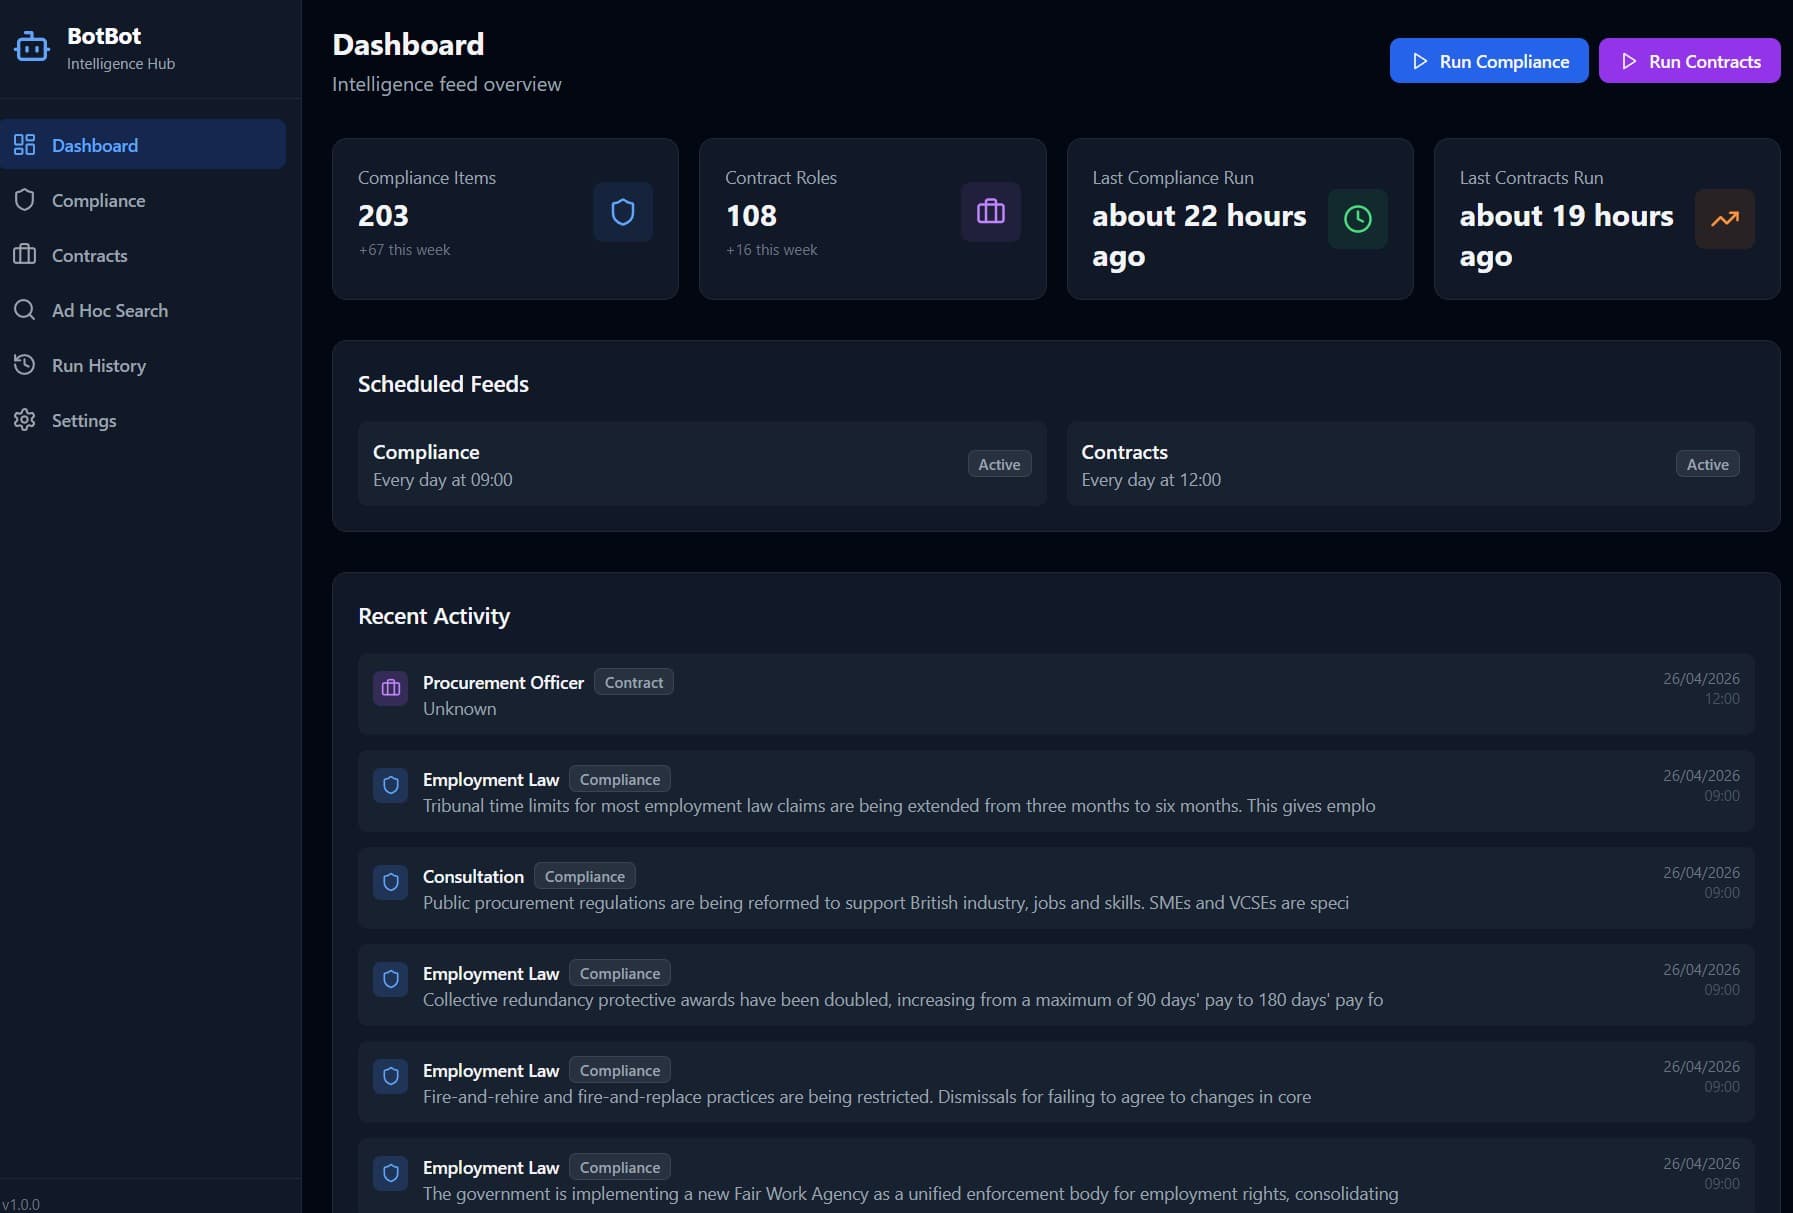Click the shield icon beside the Consultation entry
Image resolution: width=1793 pixels, height=1213 pixels.
click(x=391, y=882)
